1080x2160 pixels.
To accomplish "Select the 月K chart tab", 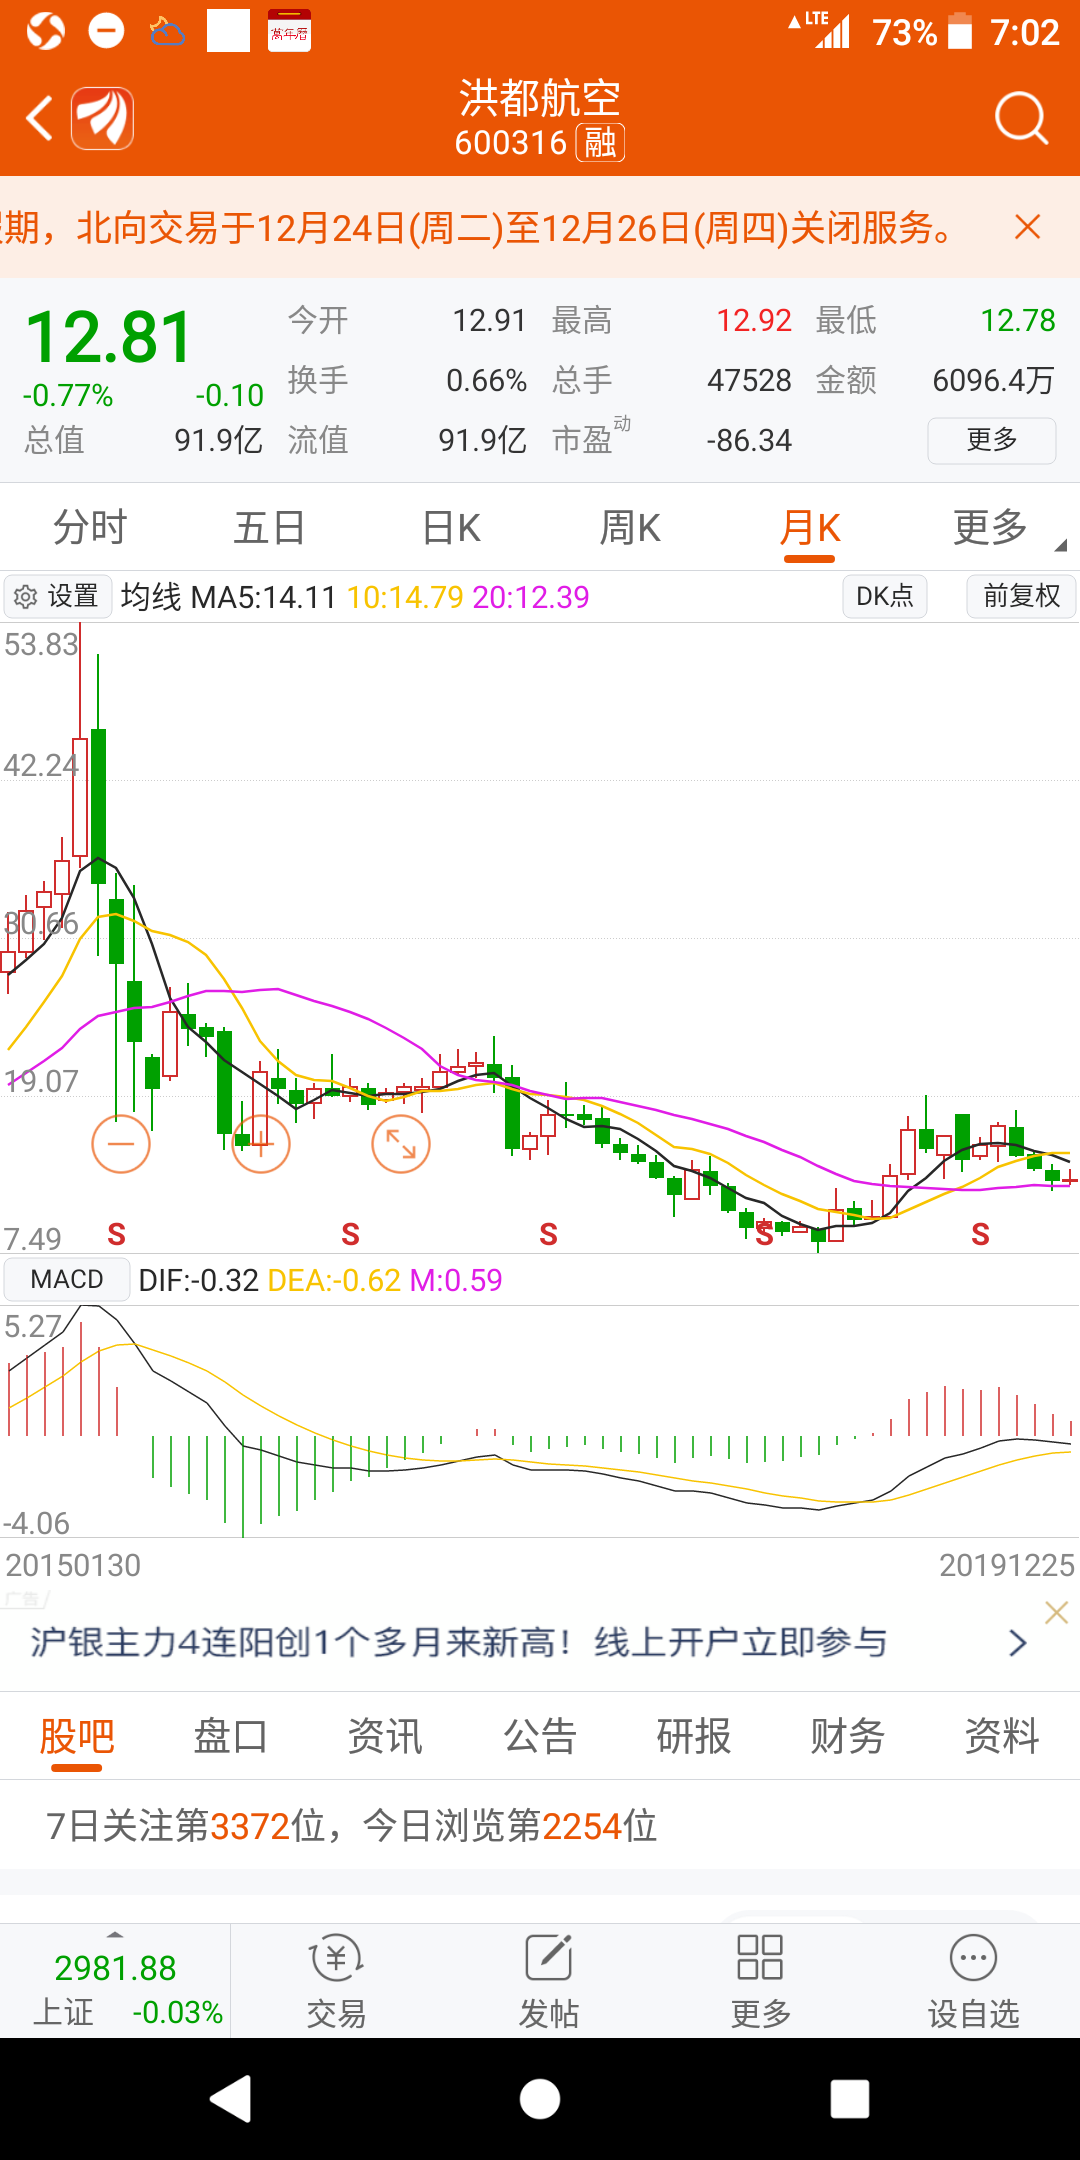I will 810,527.
